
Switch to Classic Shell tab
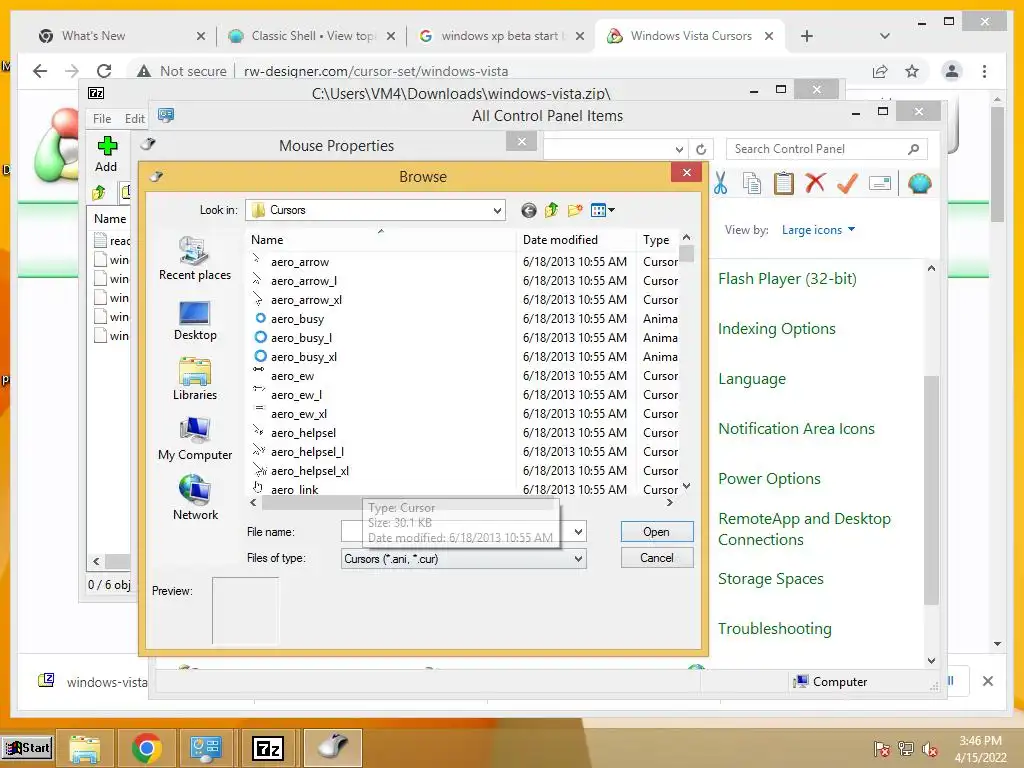tap(312, 36)
